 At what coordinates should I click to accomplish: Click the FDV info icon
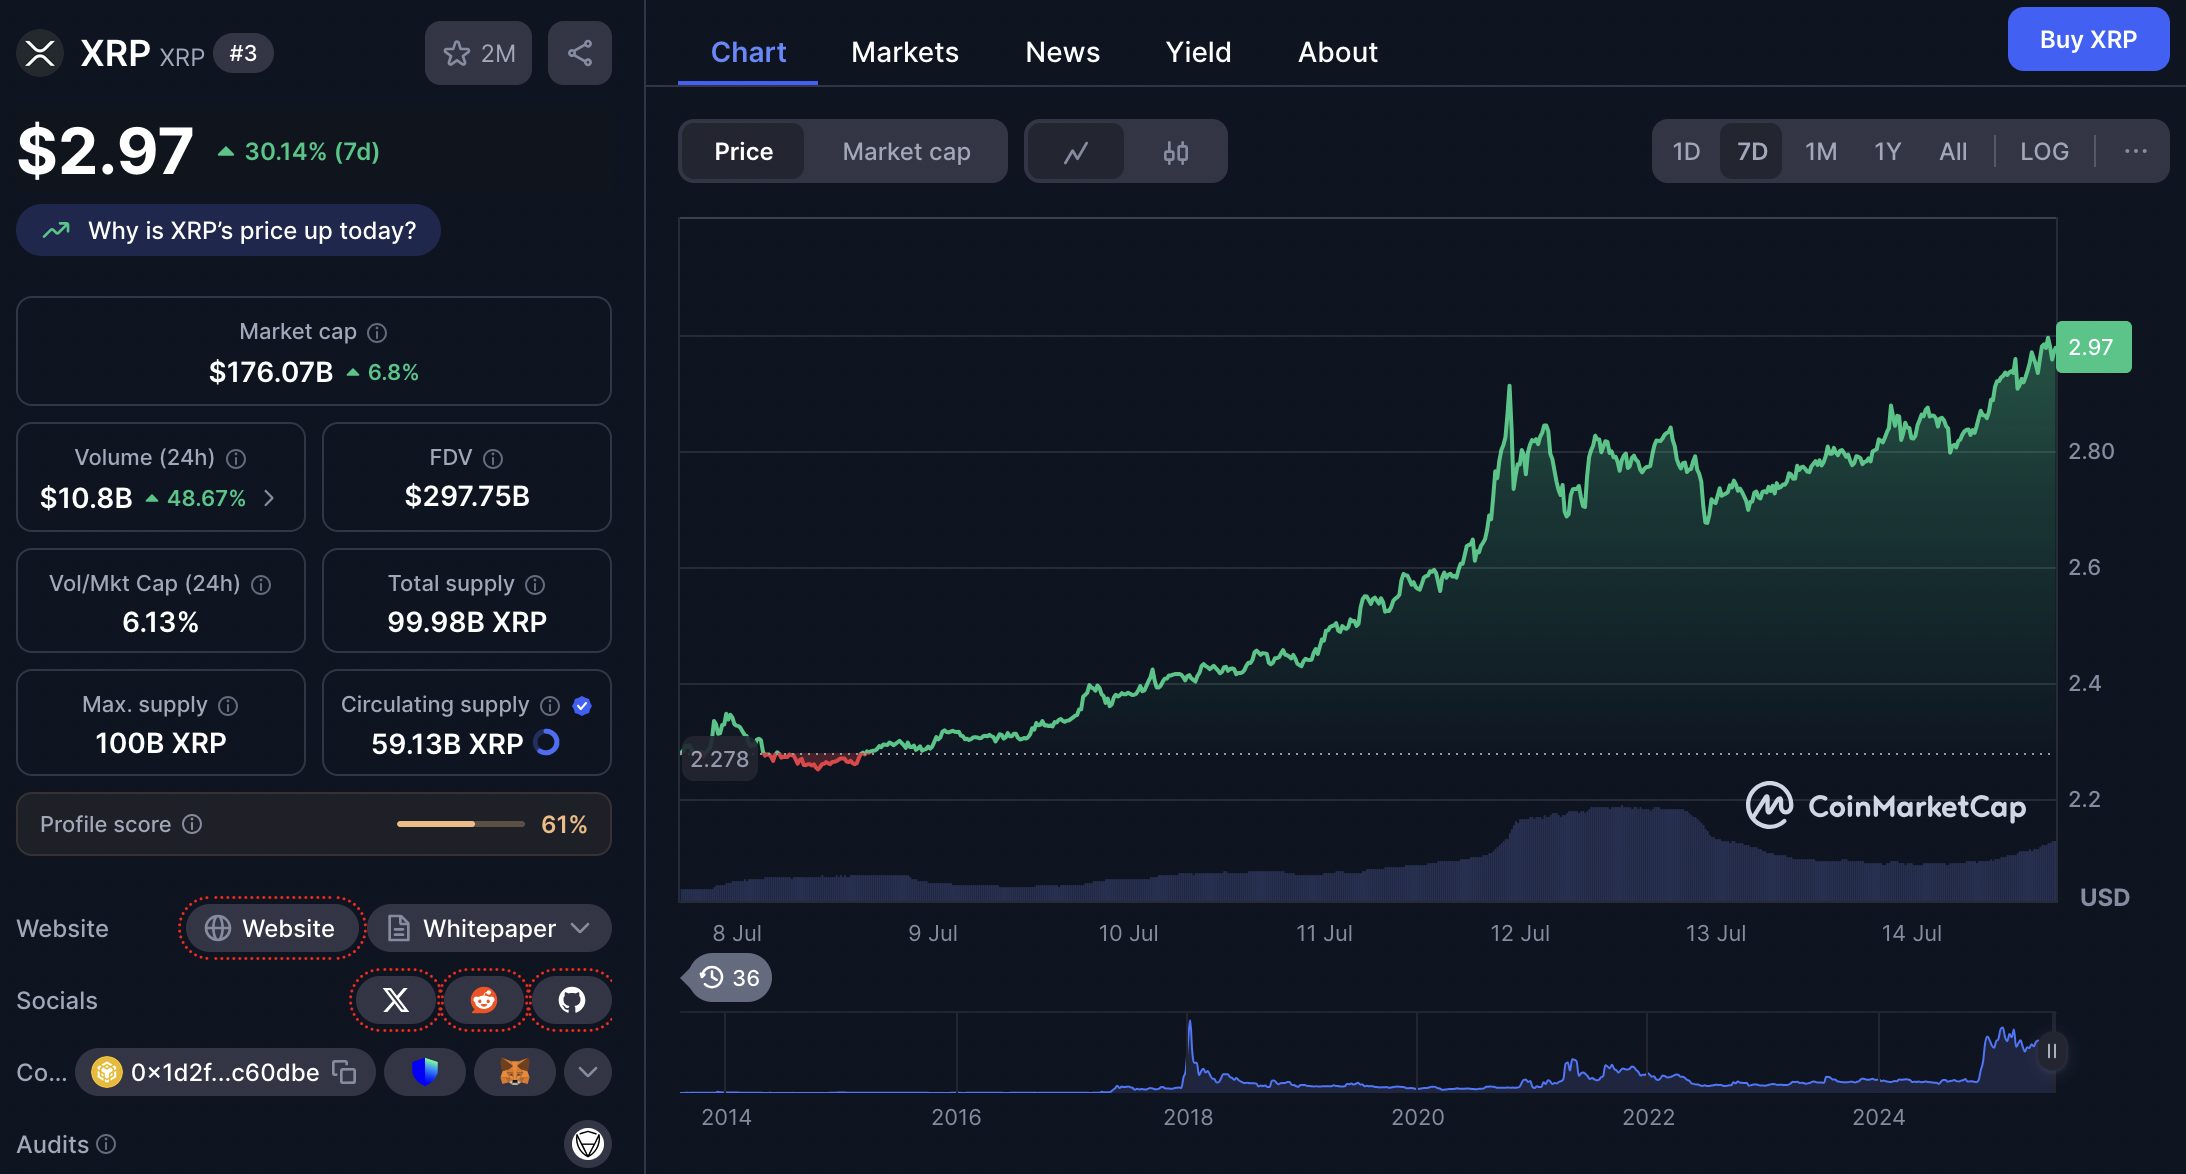493,458
